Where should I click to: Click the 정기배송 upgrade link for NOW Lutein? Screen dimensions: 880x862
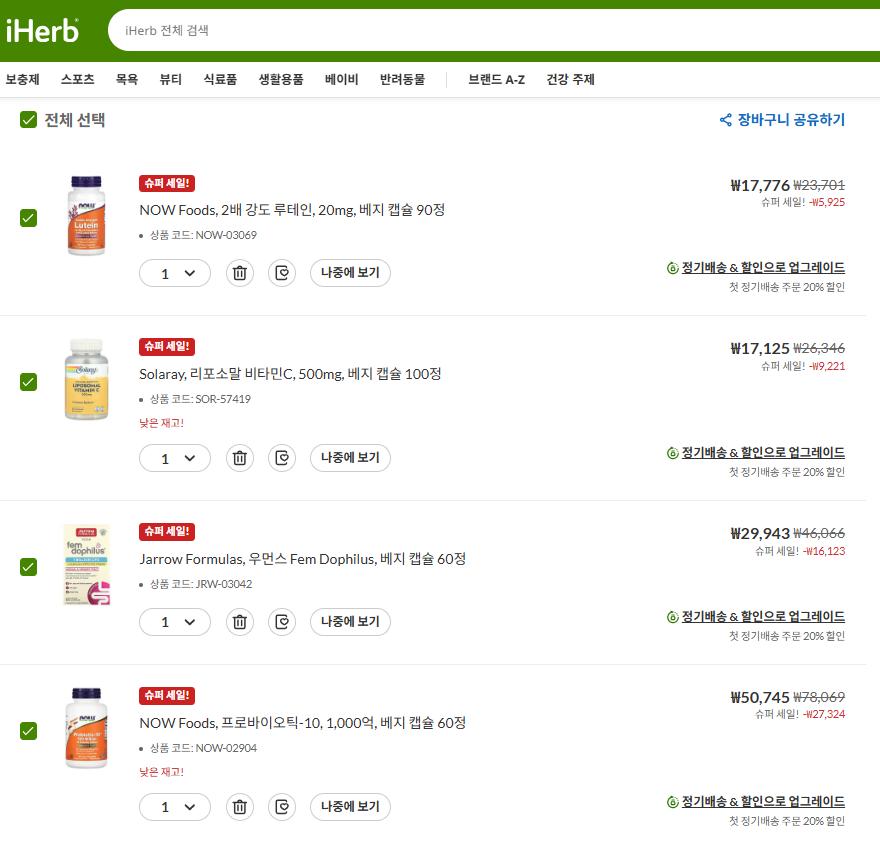(x=762, y=268)
